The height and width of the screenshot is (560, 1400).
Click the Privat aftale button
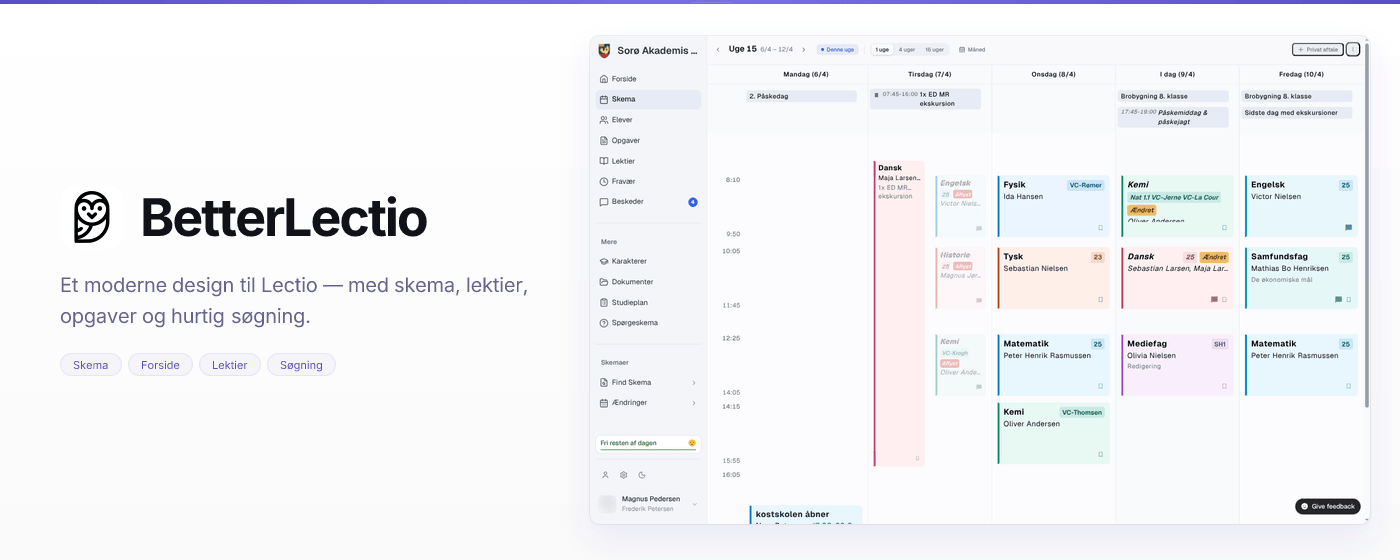pos(1318,49)
